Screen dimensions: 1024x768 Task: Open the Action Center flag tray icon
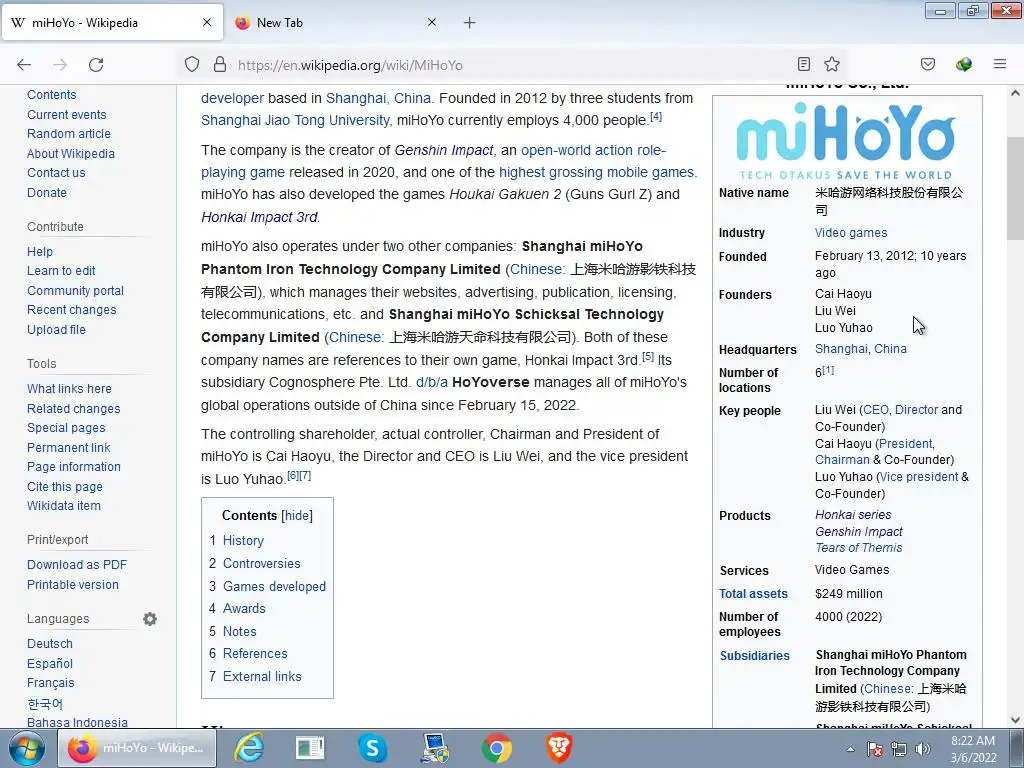click(x=875, y=749)
